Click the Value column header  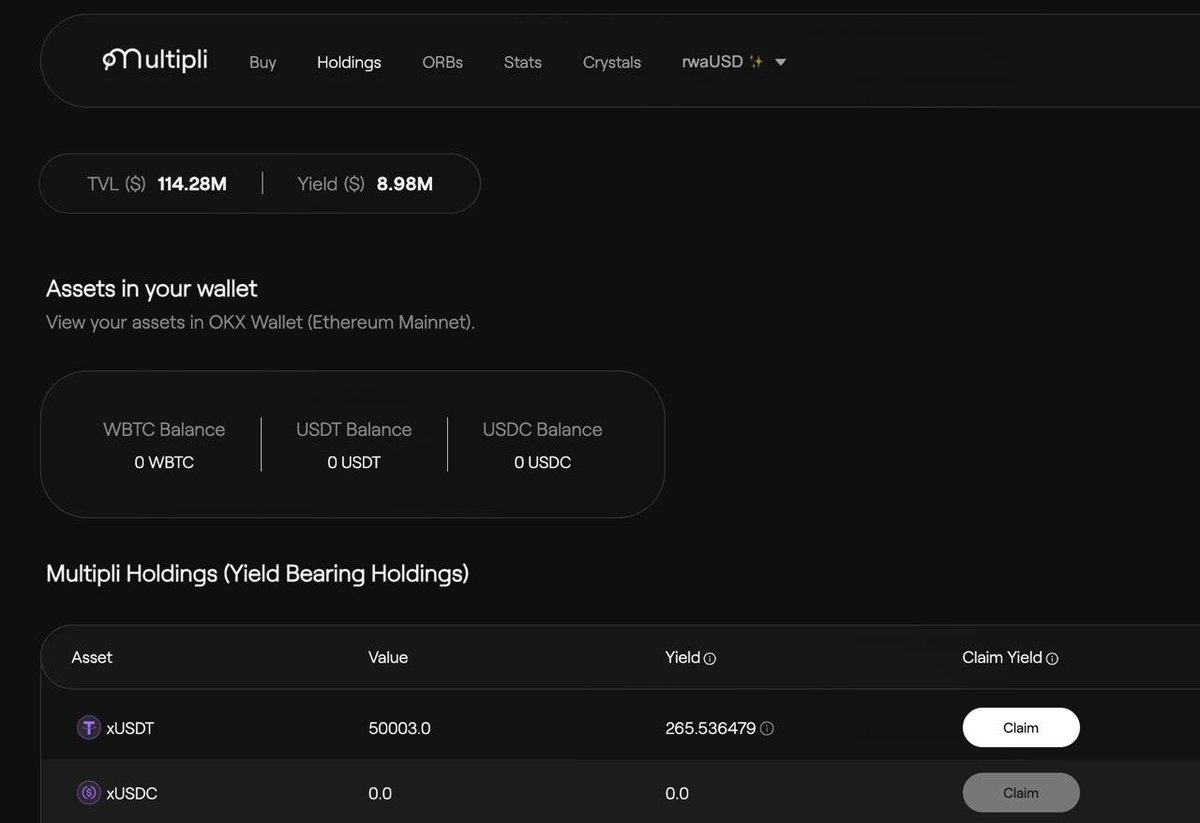coord(388,657)
